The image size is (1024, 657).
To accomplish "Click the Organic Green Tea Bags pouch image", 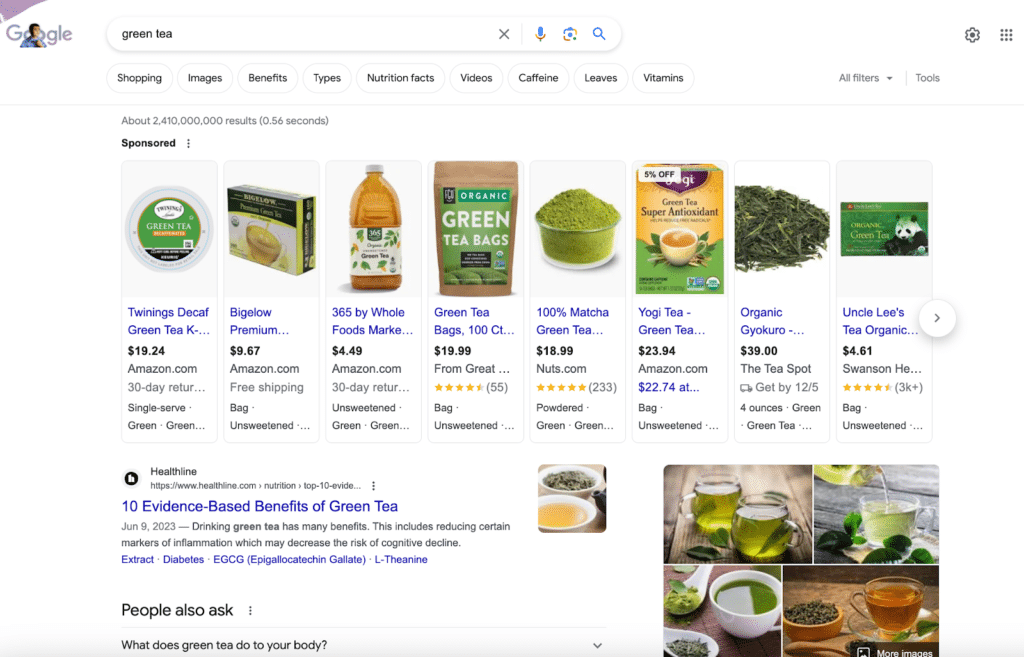I will pos(476,229).
